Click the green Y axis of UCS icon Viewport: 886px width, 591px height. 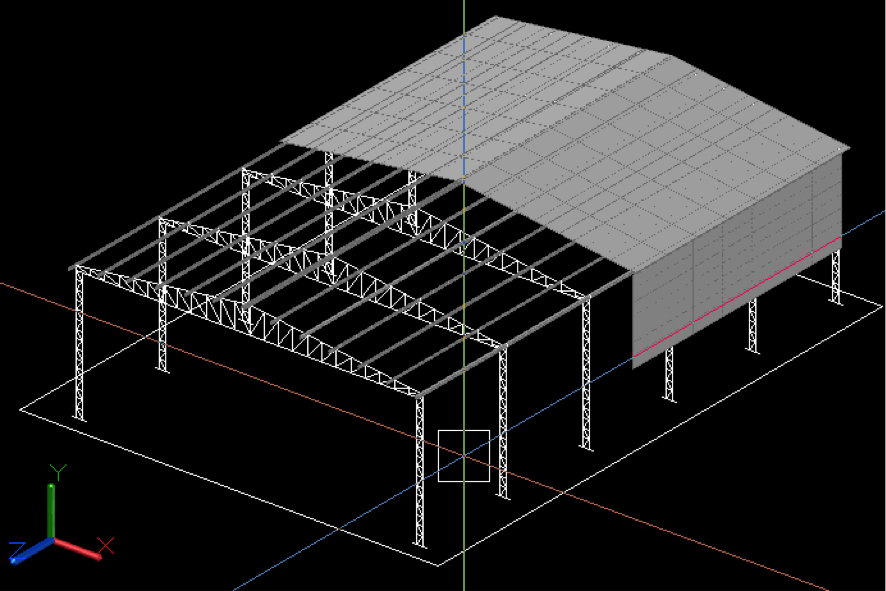coord(51,510)
